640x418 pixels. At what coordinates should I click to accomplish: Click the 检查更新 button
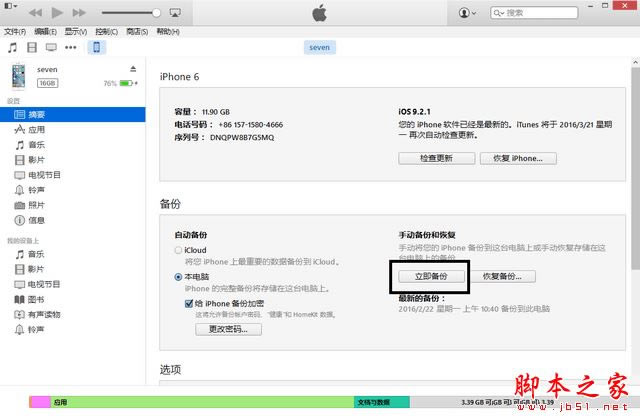[x=435, y=158]
